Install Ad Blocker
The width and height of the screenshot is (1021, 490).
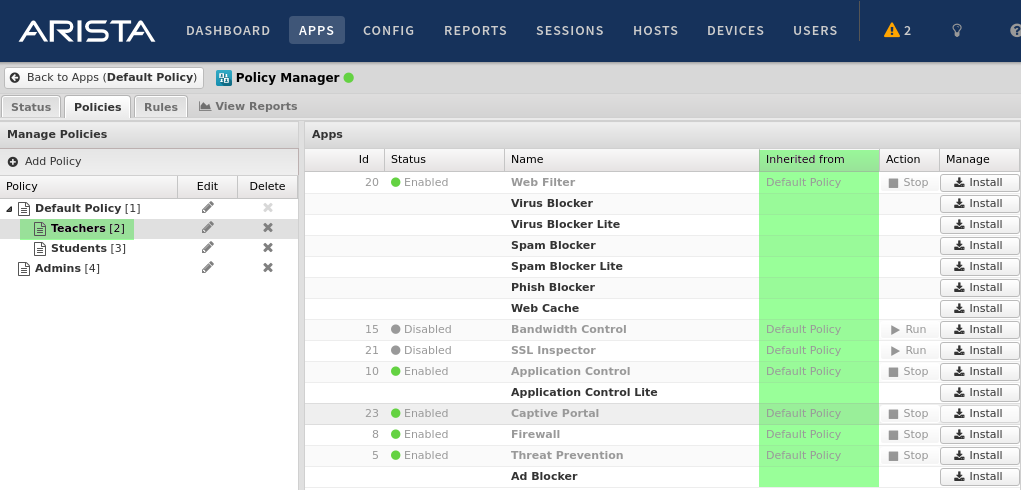pos(979,476)
